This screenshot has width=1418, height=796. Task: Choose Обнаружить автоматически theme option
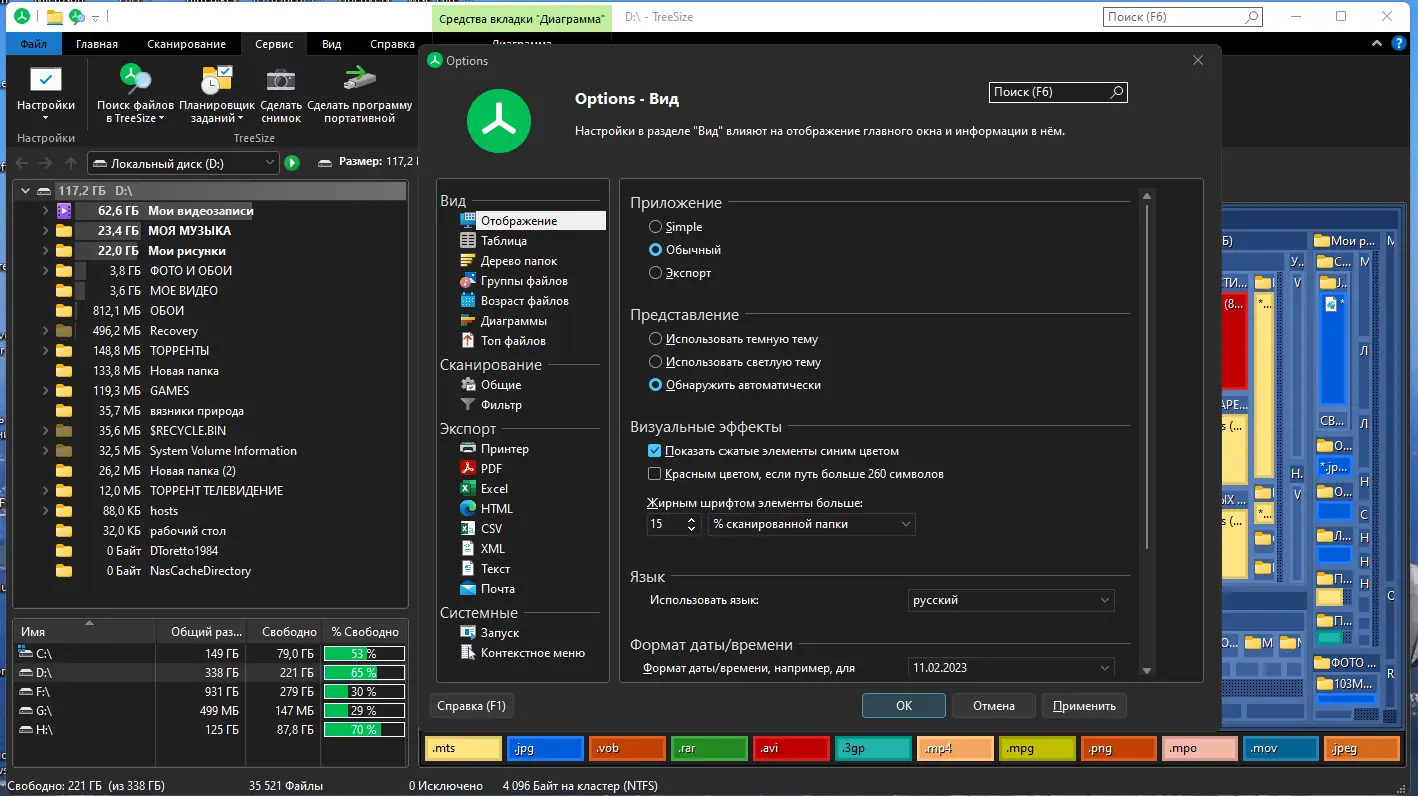[x=656, y=385]
